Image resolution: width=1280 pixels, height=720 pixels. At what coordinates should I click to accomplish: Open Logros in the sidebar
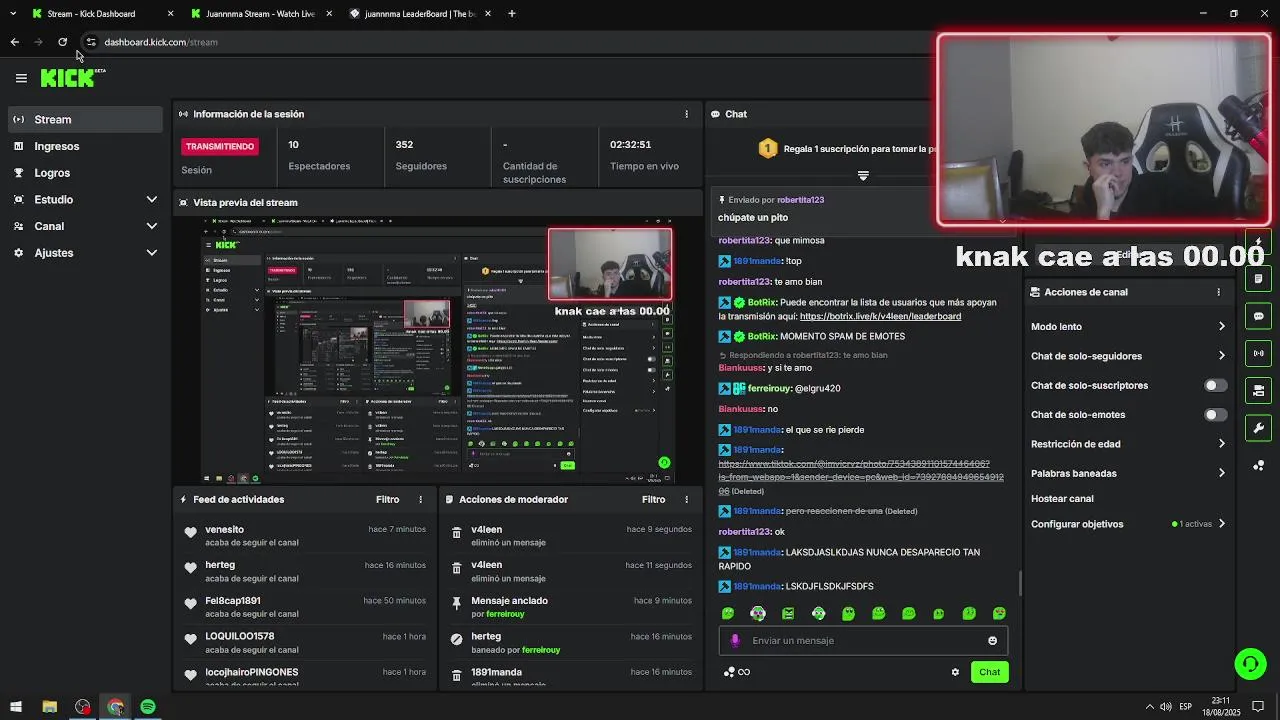point(85,173)
